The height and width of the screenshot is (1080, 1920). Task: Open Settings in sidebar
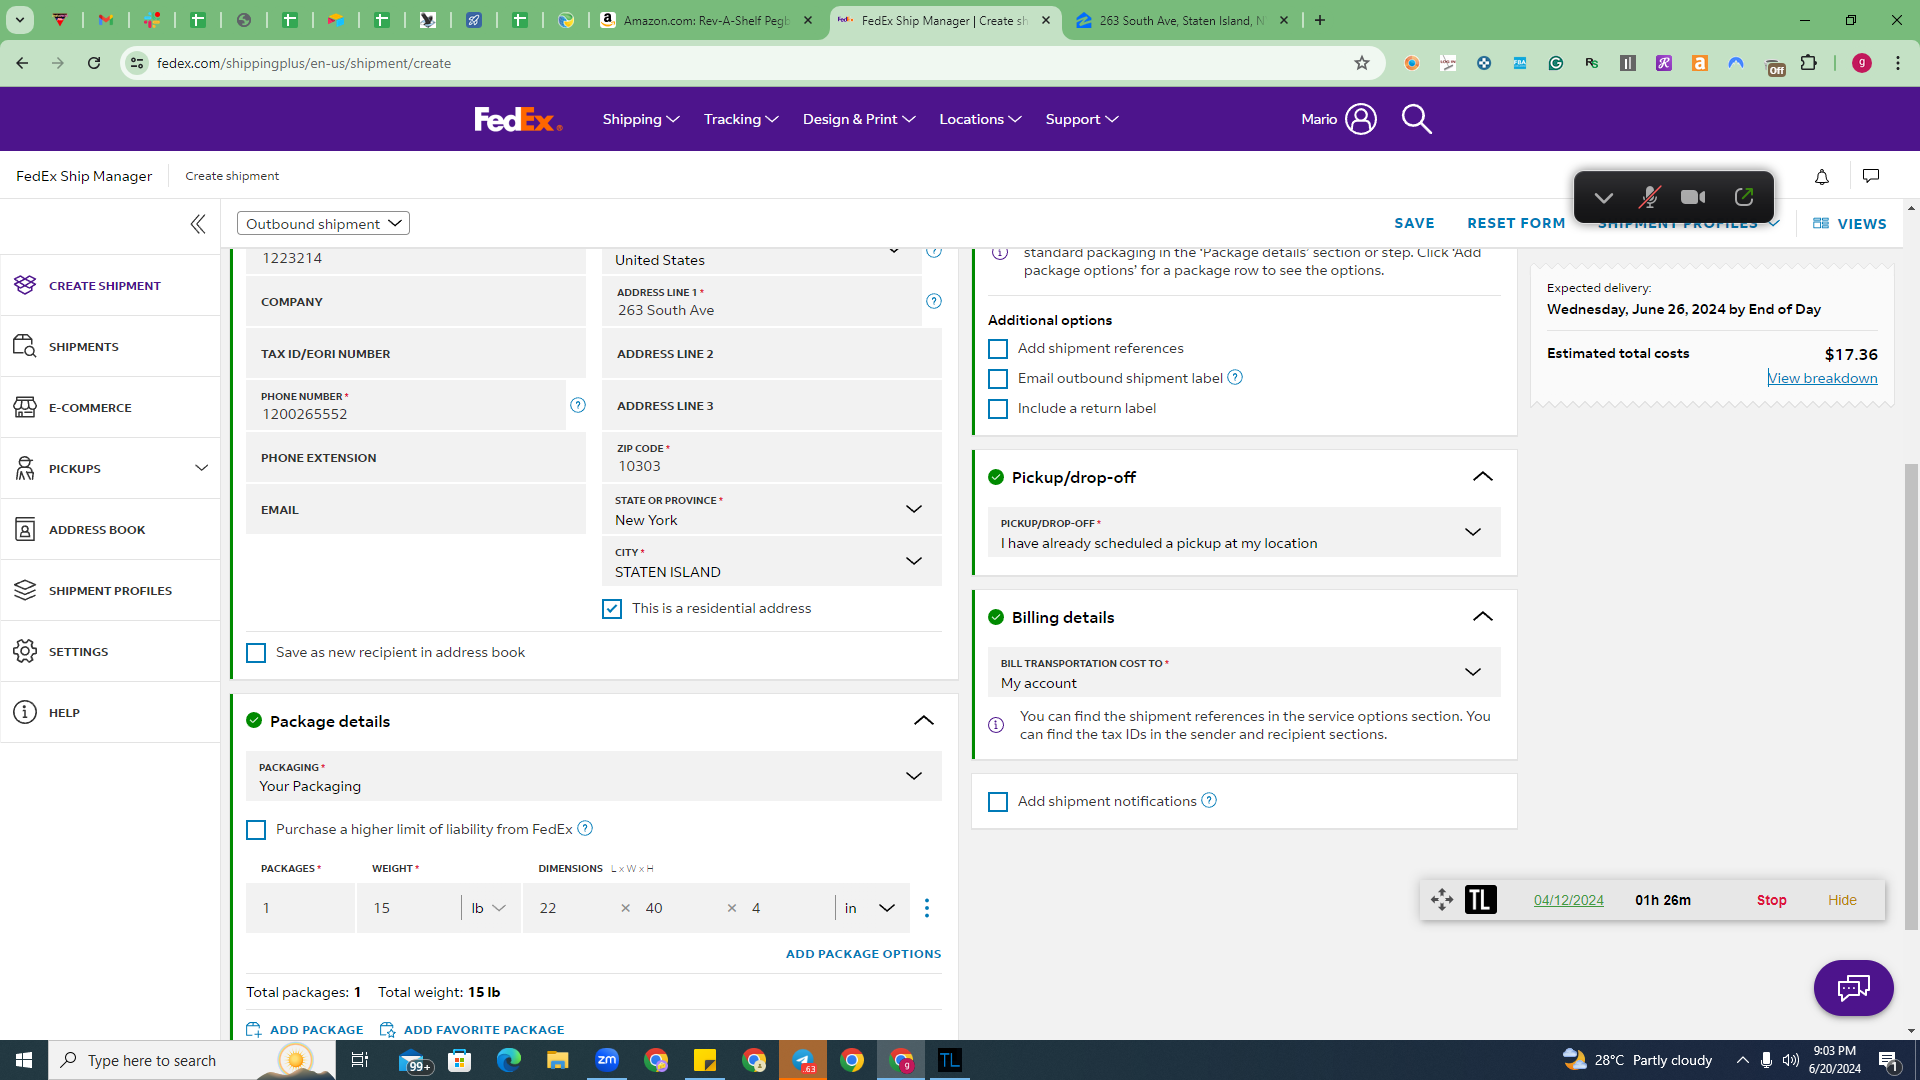tap(110, 652)
